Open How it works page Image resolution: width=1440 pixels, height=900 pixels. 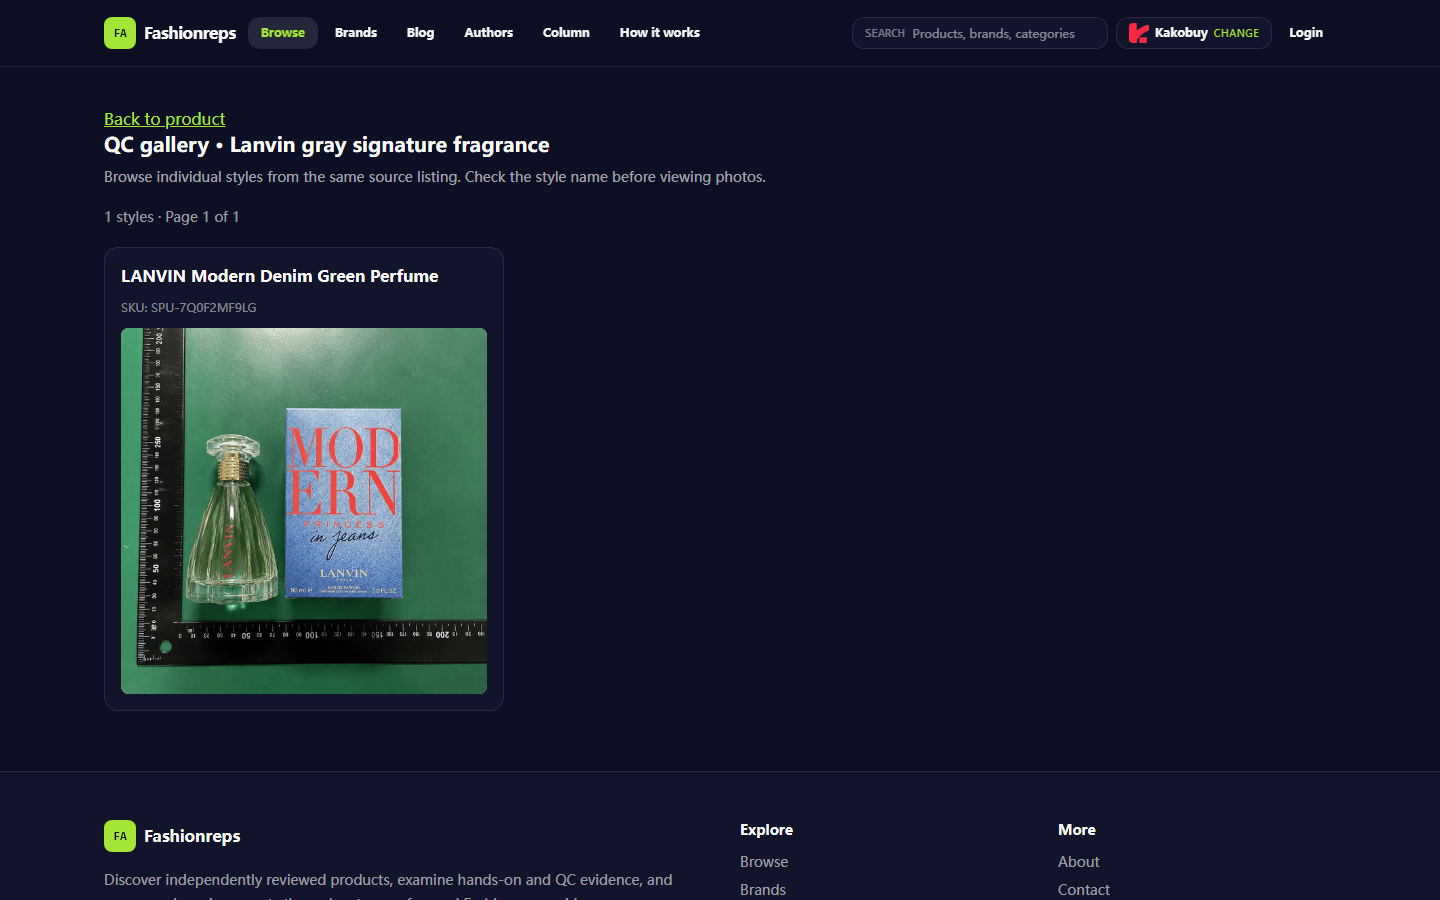click(659, 33)
